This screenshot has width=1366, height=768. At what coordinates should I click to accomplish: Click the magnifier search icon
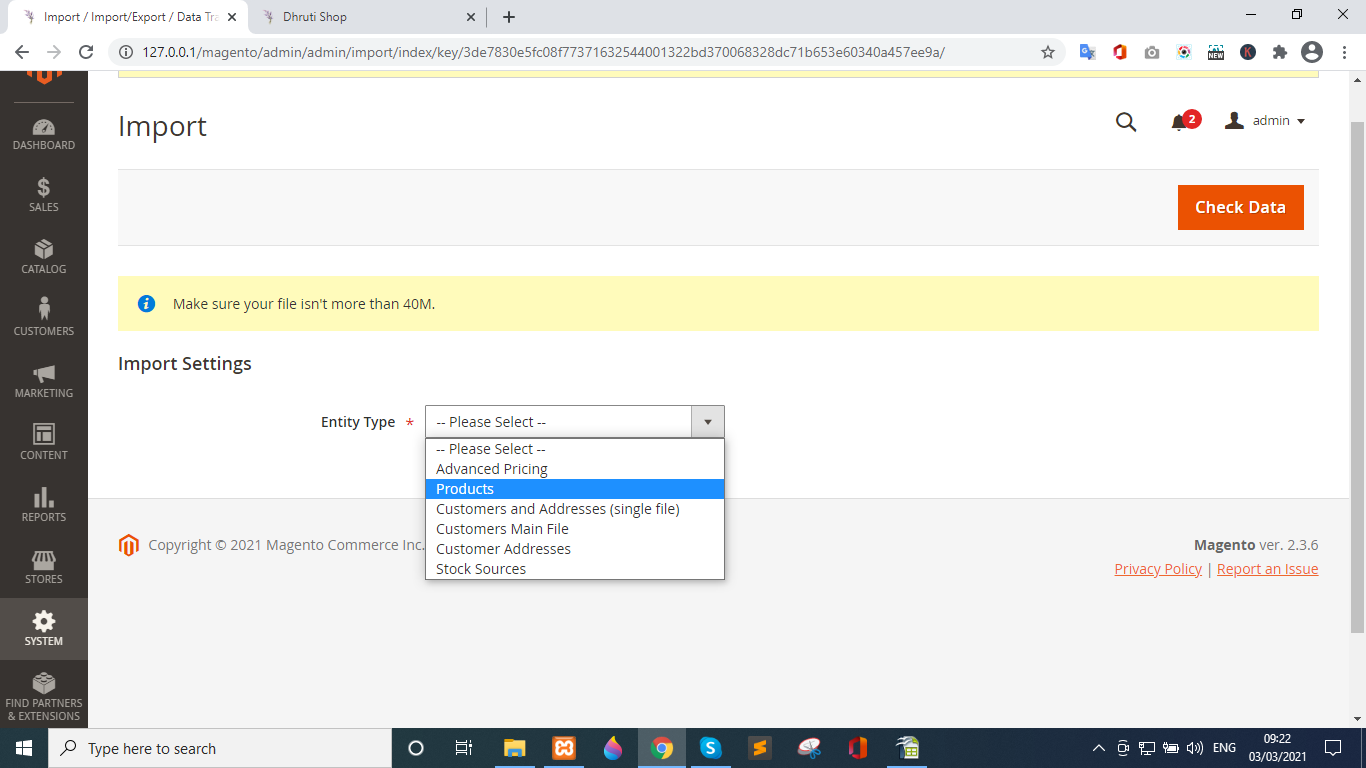(x=1126, y=122)
